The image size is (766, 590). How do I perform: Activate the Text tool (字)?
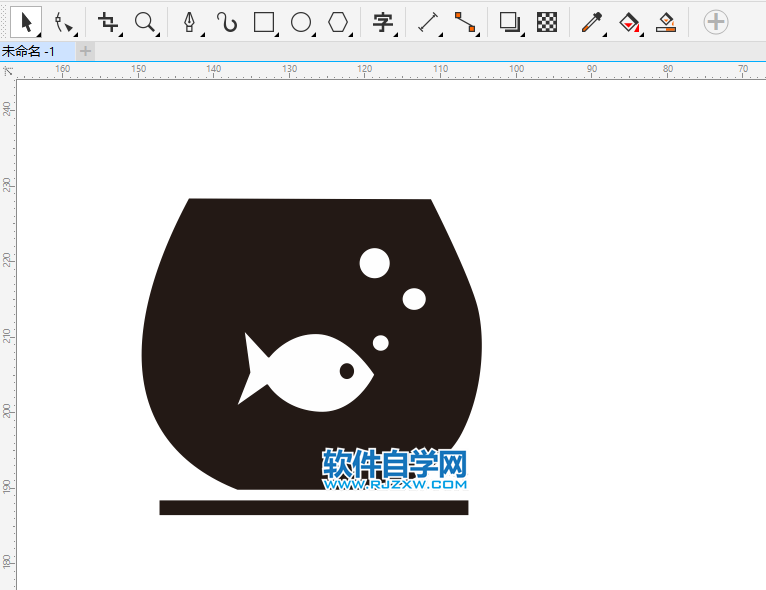[x=383, y=22]
